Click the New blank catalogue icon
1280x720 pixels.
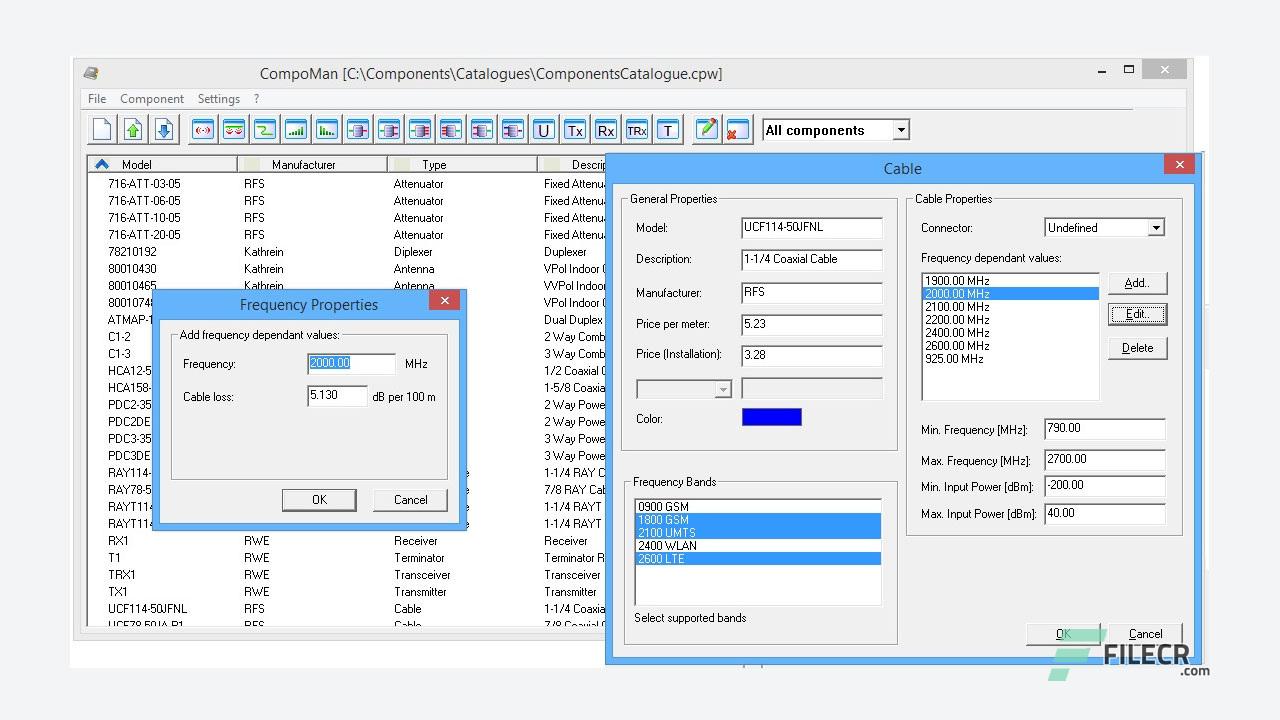pyautogui.click(x=102, y=129)
